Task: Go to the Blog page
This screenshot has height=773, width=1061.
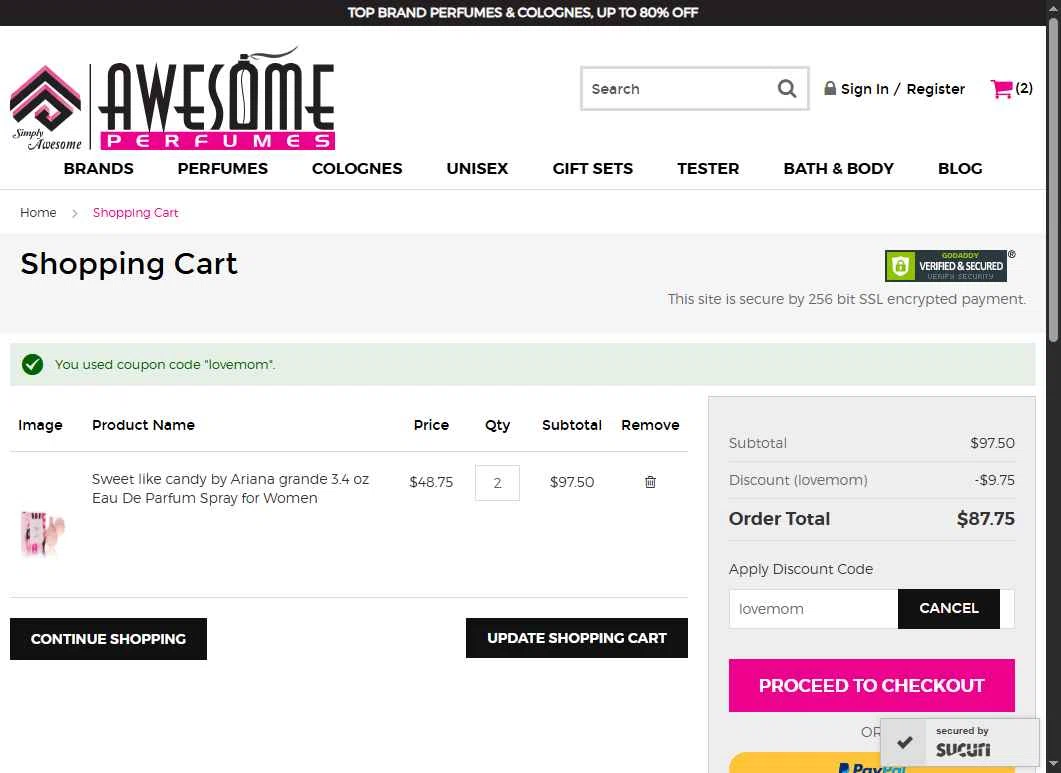Action: click(960, 169)
